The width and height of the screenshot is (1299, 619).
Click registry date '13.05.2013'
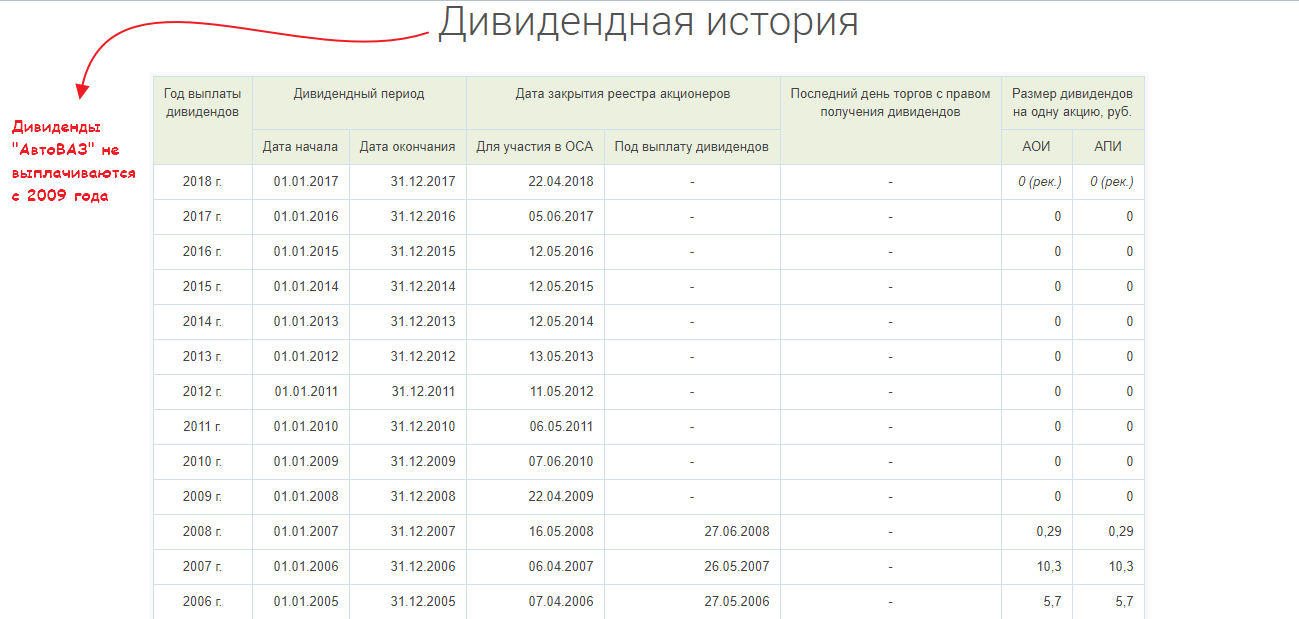[x=561, y=357]
